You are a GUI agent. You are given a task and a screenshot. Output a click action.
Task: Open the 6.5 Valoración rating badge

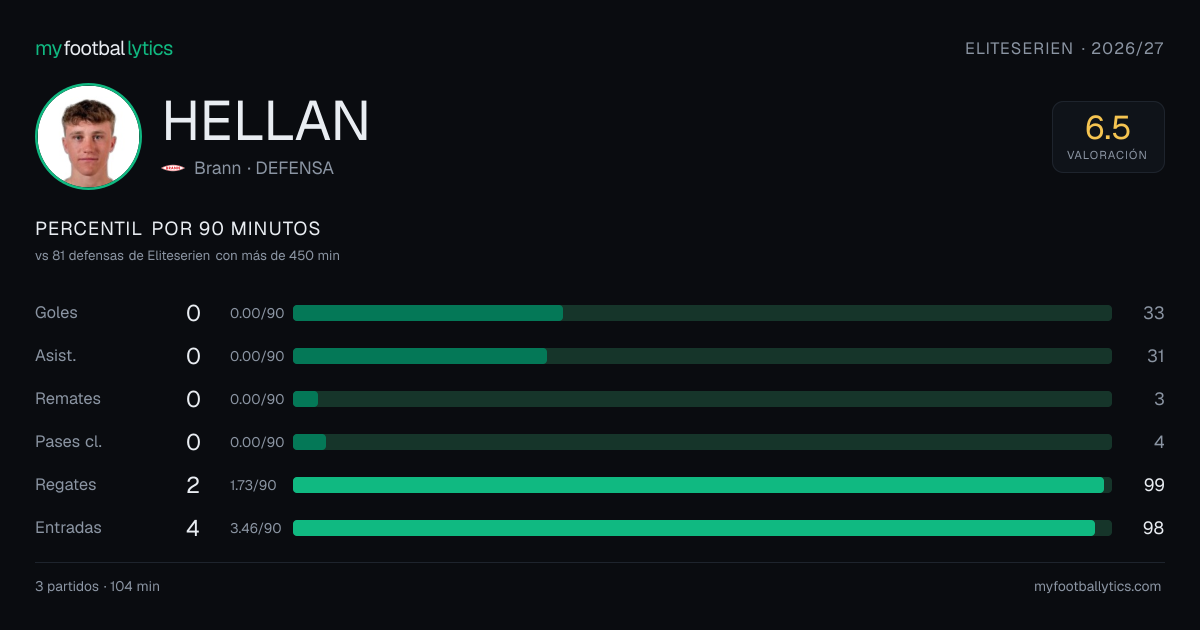coord(1108,137)
